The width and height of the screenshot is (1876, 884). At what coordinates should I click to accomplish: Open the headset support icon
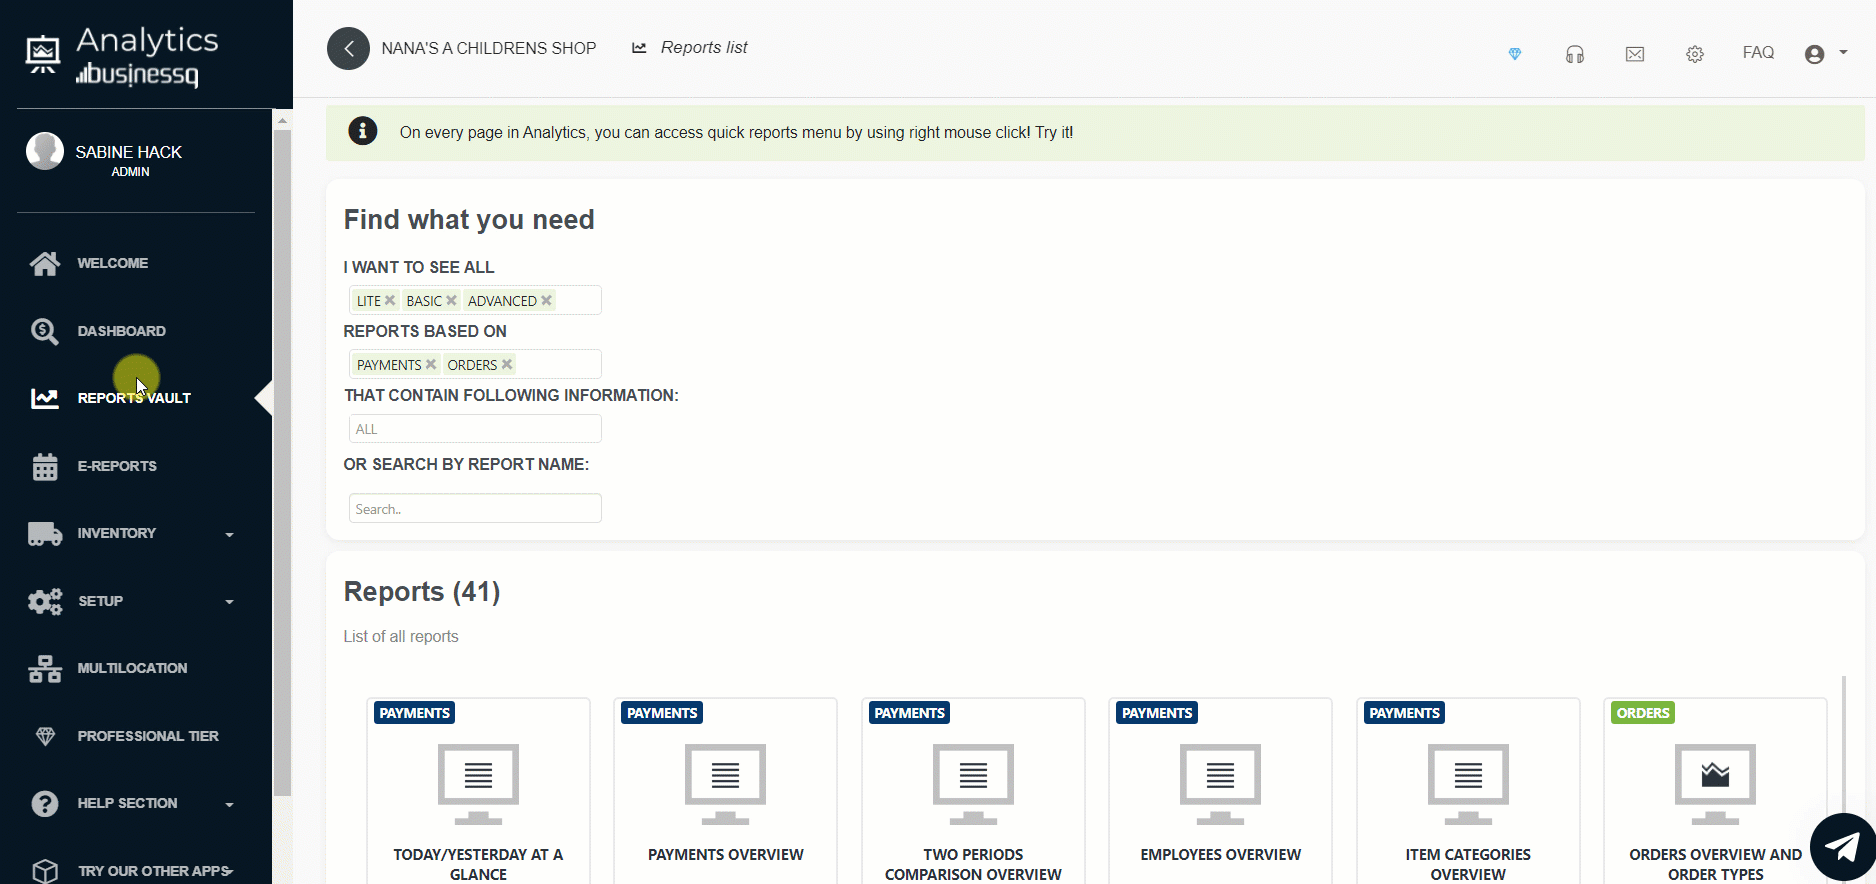(x=1574, y=54)
